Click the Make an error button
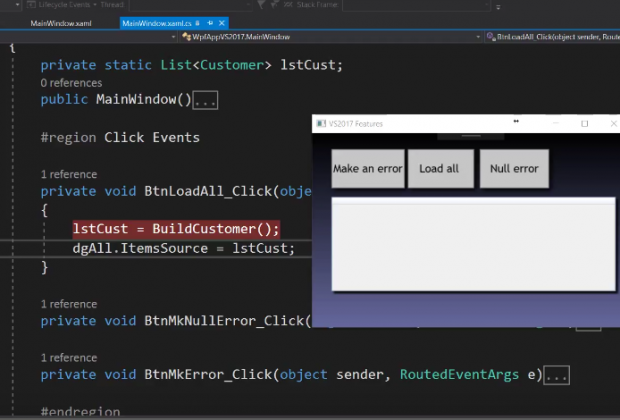Image resolution: width=620 pixels, height=420 pixels. pyautogui.click(x=367, y=169)
